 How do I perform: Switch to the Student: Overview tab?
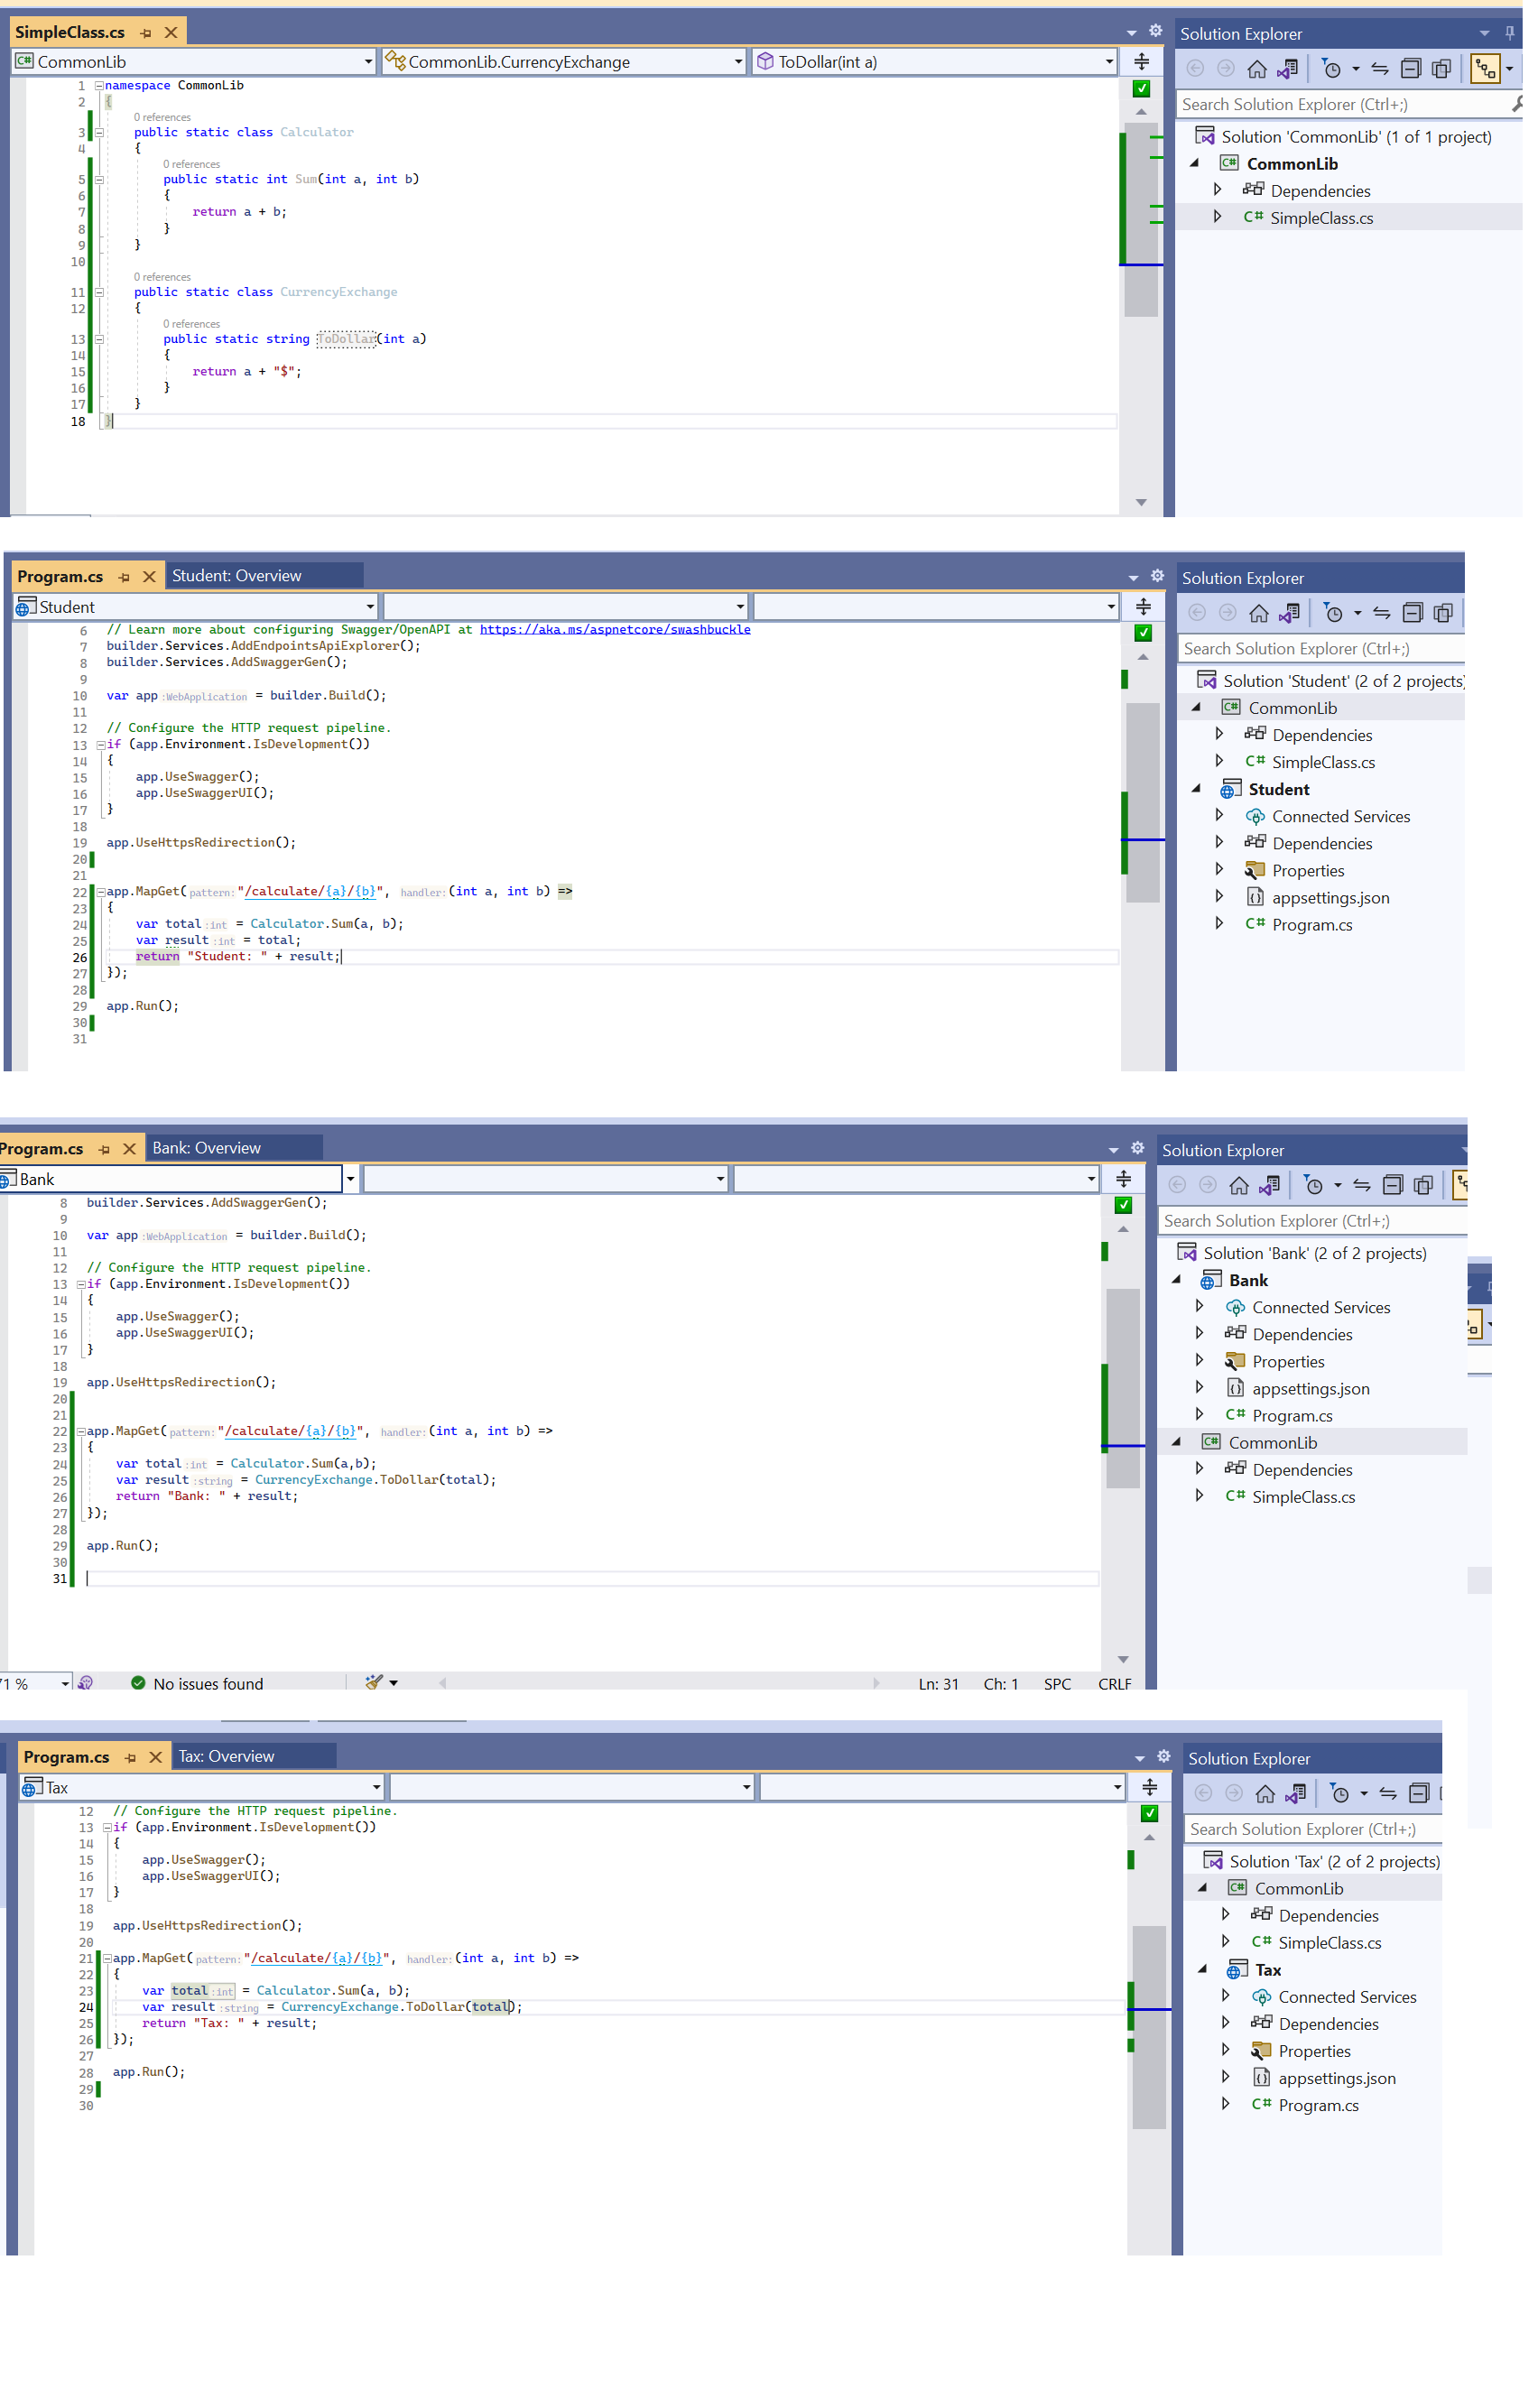coord(237,576)
